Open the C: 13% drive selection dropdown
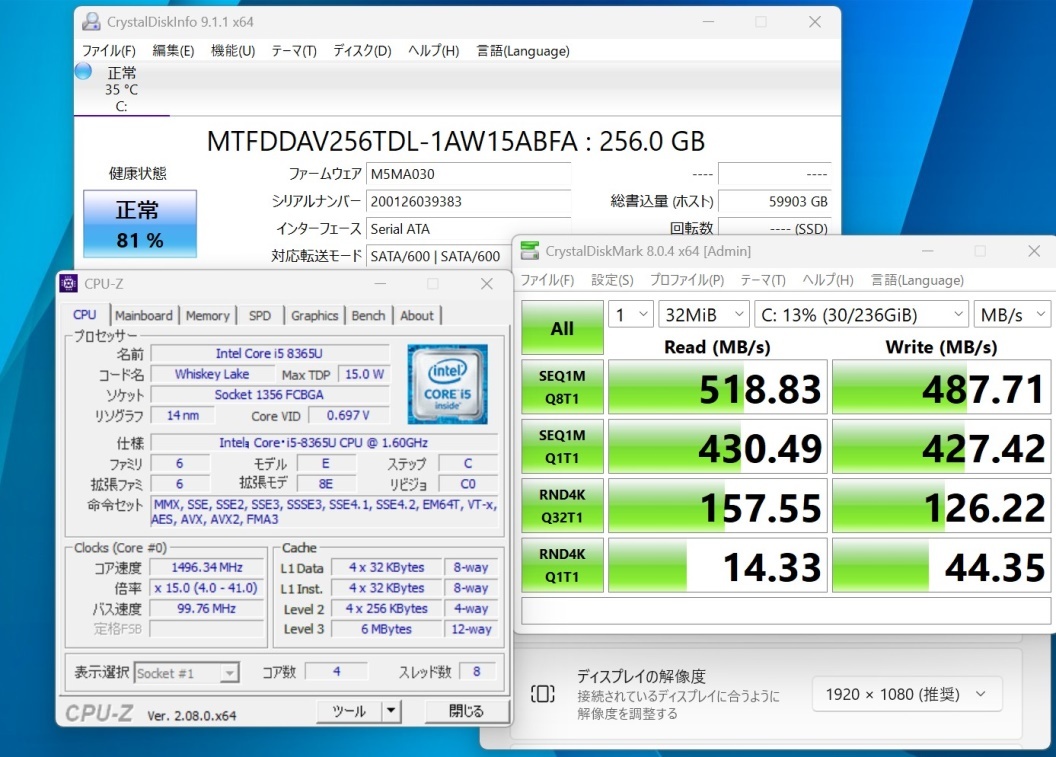1056x757 pixels. coord(861,315)
